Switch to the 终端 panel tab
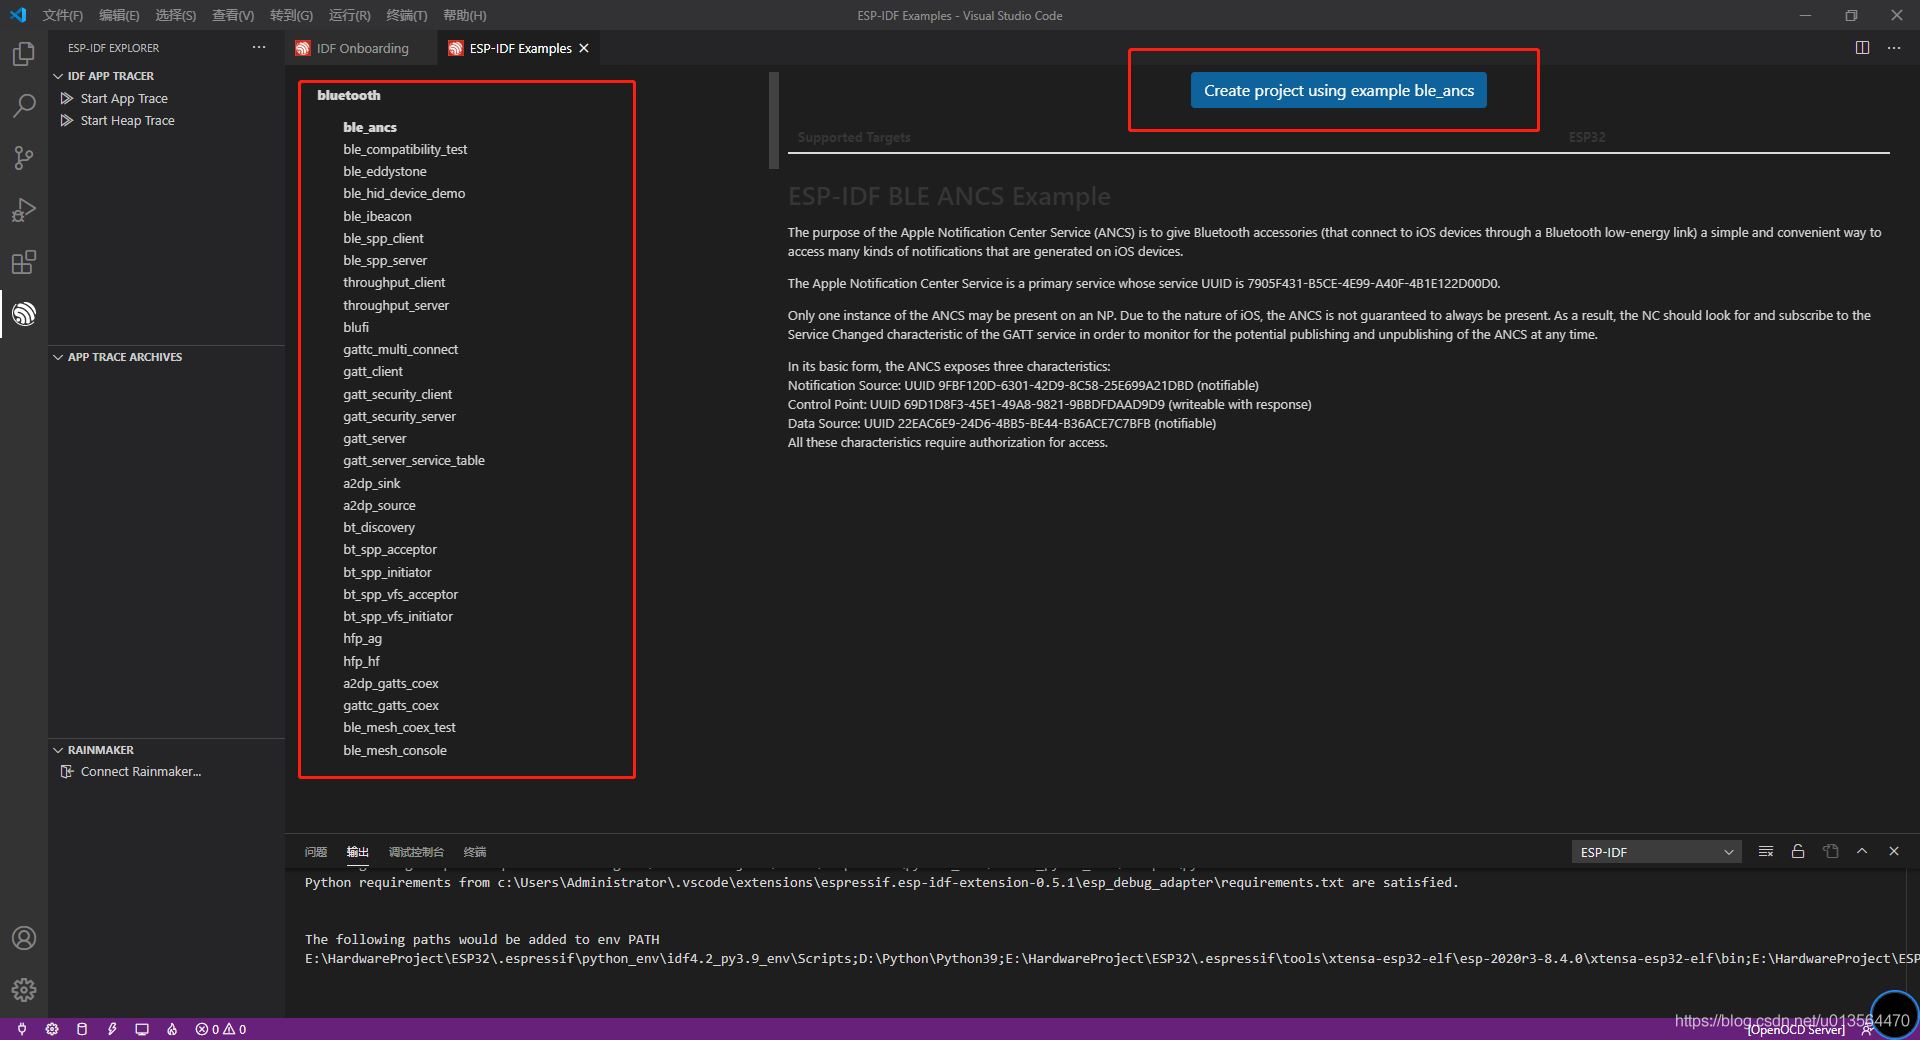This screenshot has width=1920, height=1040. (475, 852)
